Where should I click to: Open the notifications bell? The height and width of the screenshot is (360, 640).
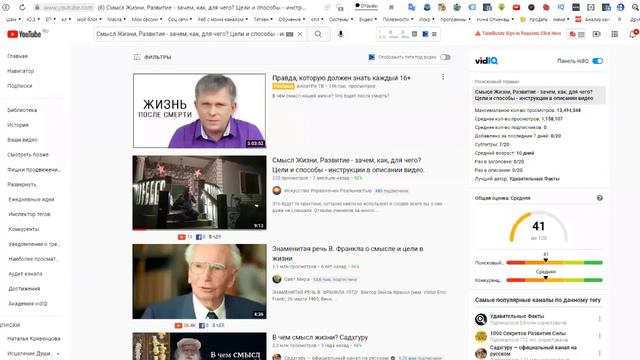pos(633,34)
